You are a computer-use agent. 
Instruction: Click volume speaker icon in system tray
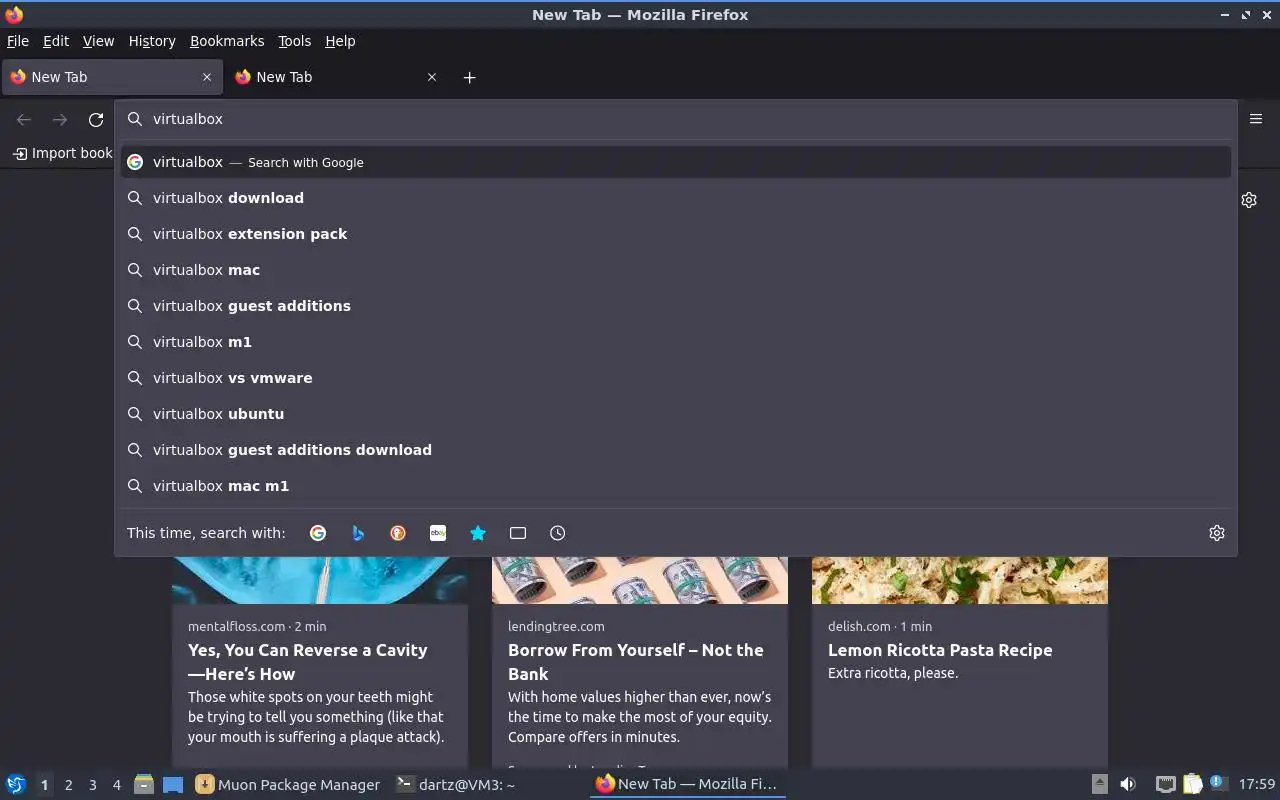(1128, 785)
